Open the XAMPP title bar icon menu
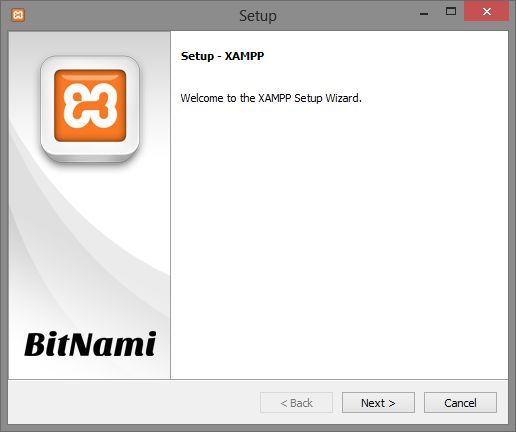 (18, 15)
